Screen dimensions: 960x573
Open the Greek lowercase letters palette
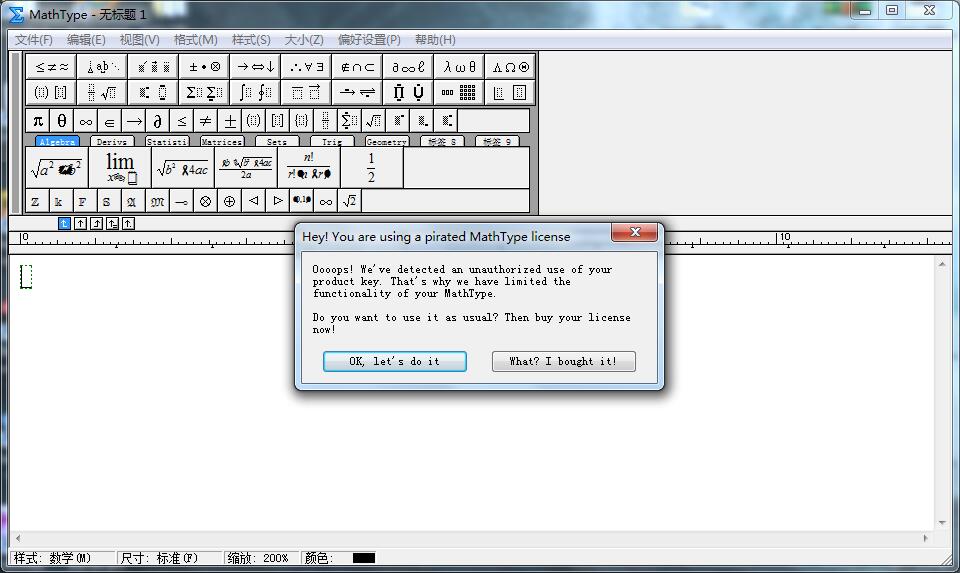click(x=460, y=67)
